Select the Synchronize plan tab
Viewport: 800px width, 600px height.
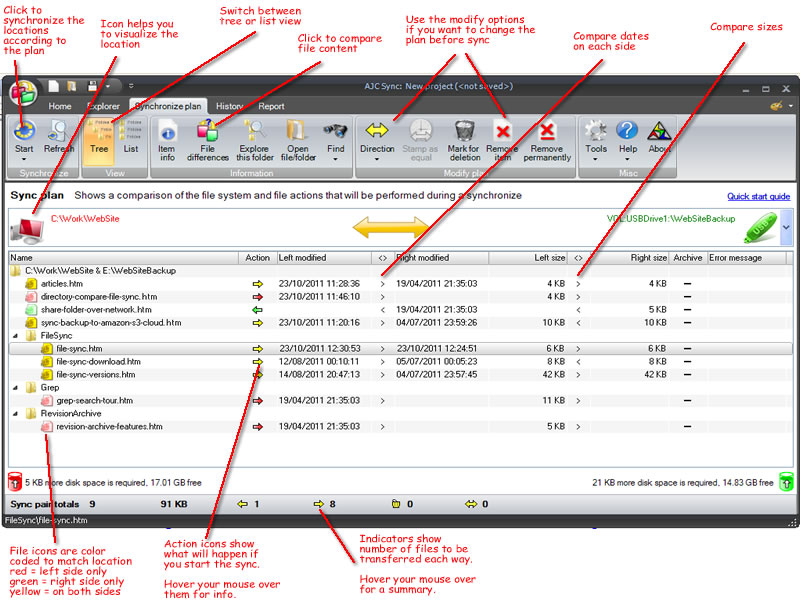(168, 106)
